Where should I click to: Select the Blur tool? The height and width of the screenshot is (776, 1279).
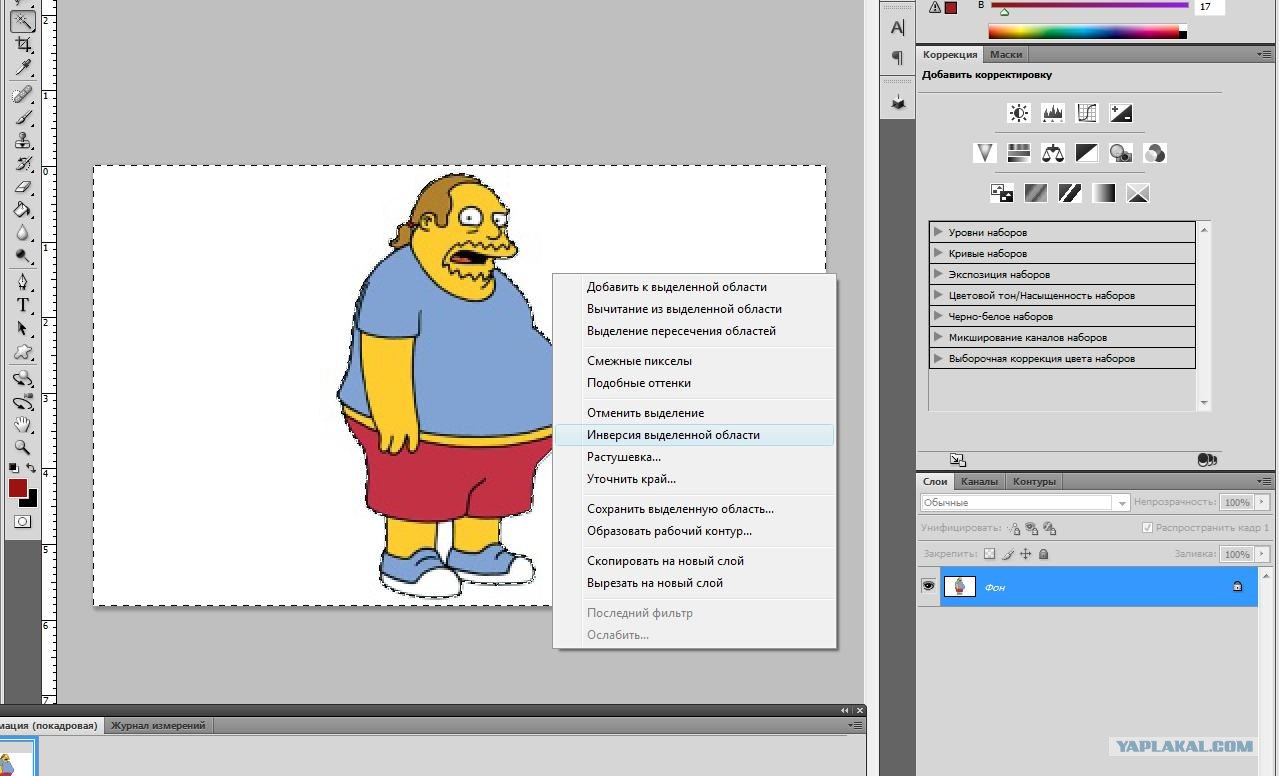click(22, 233)
